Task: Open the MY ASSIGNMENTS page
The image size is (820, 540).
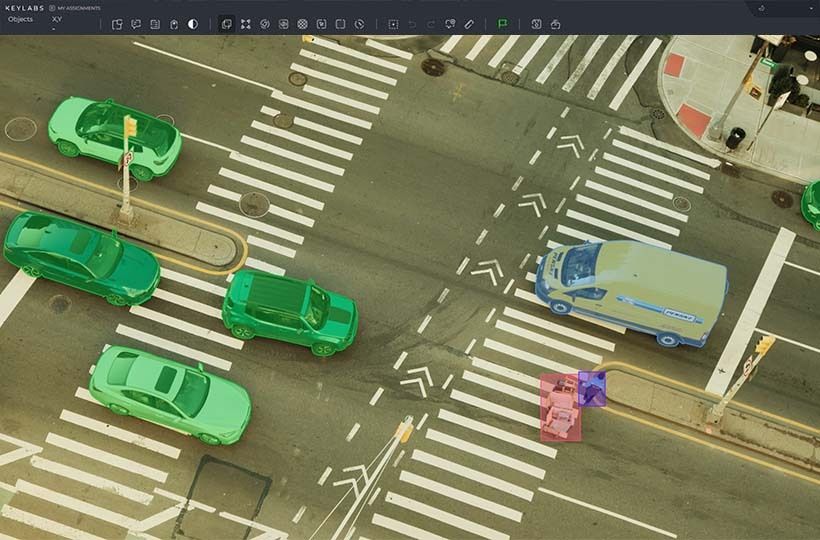Action: pos(75,8)
